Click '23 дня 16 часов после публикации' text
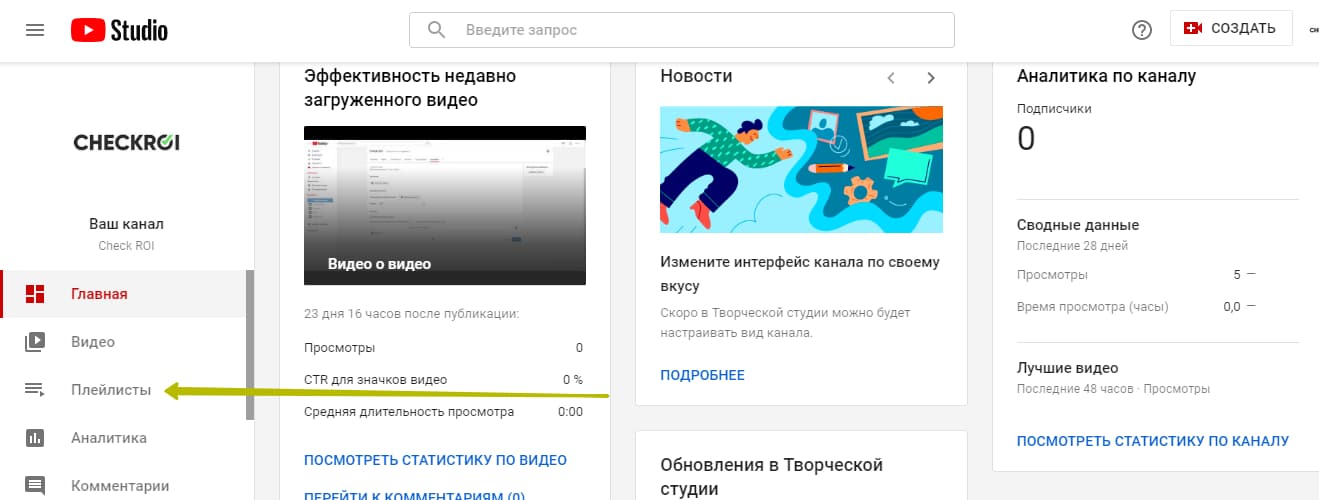 411,314
